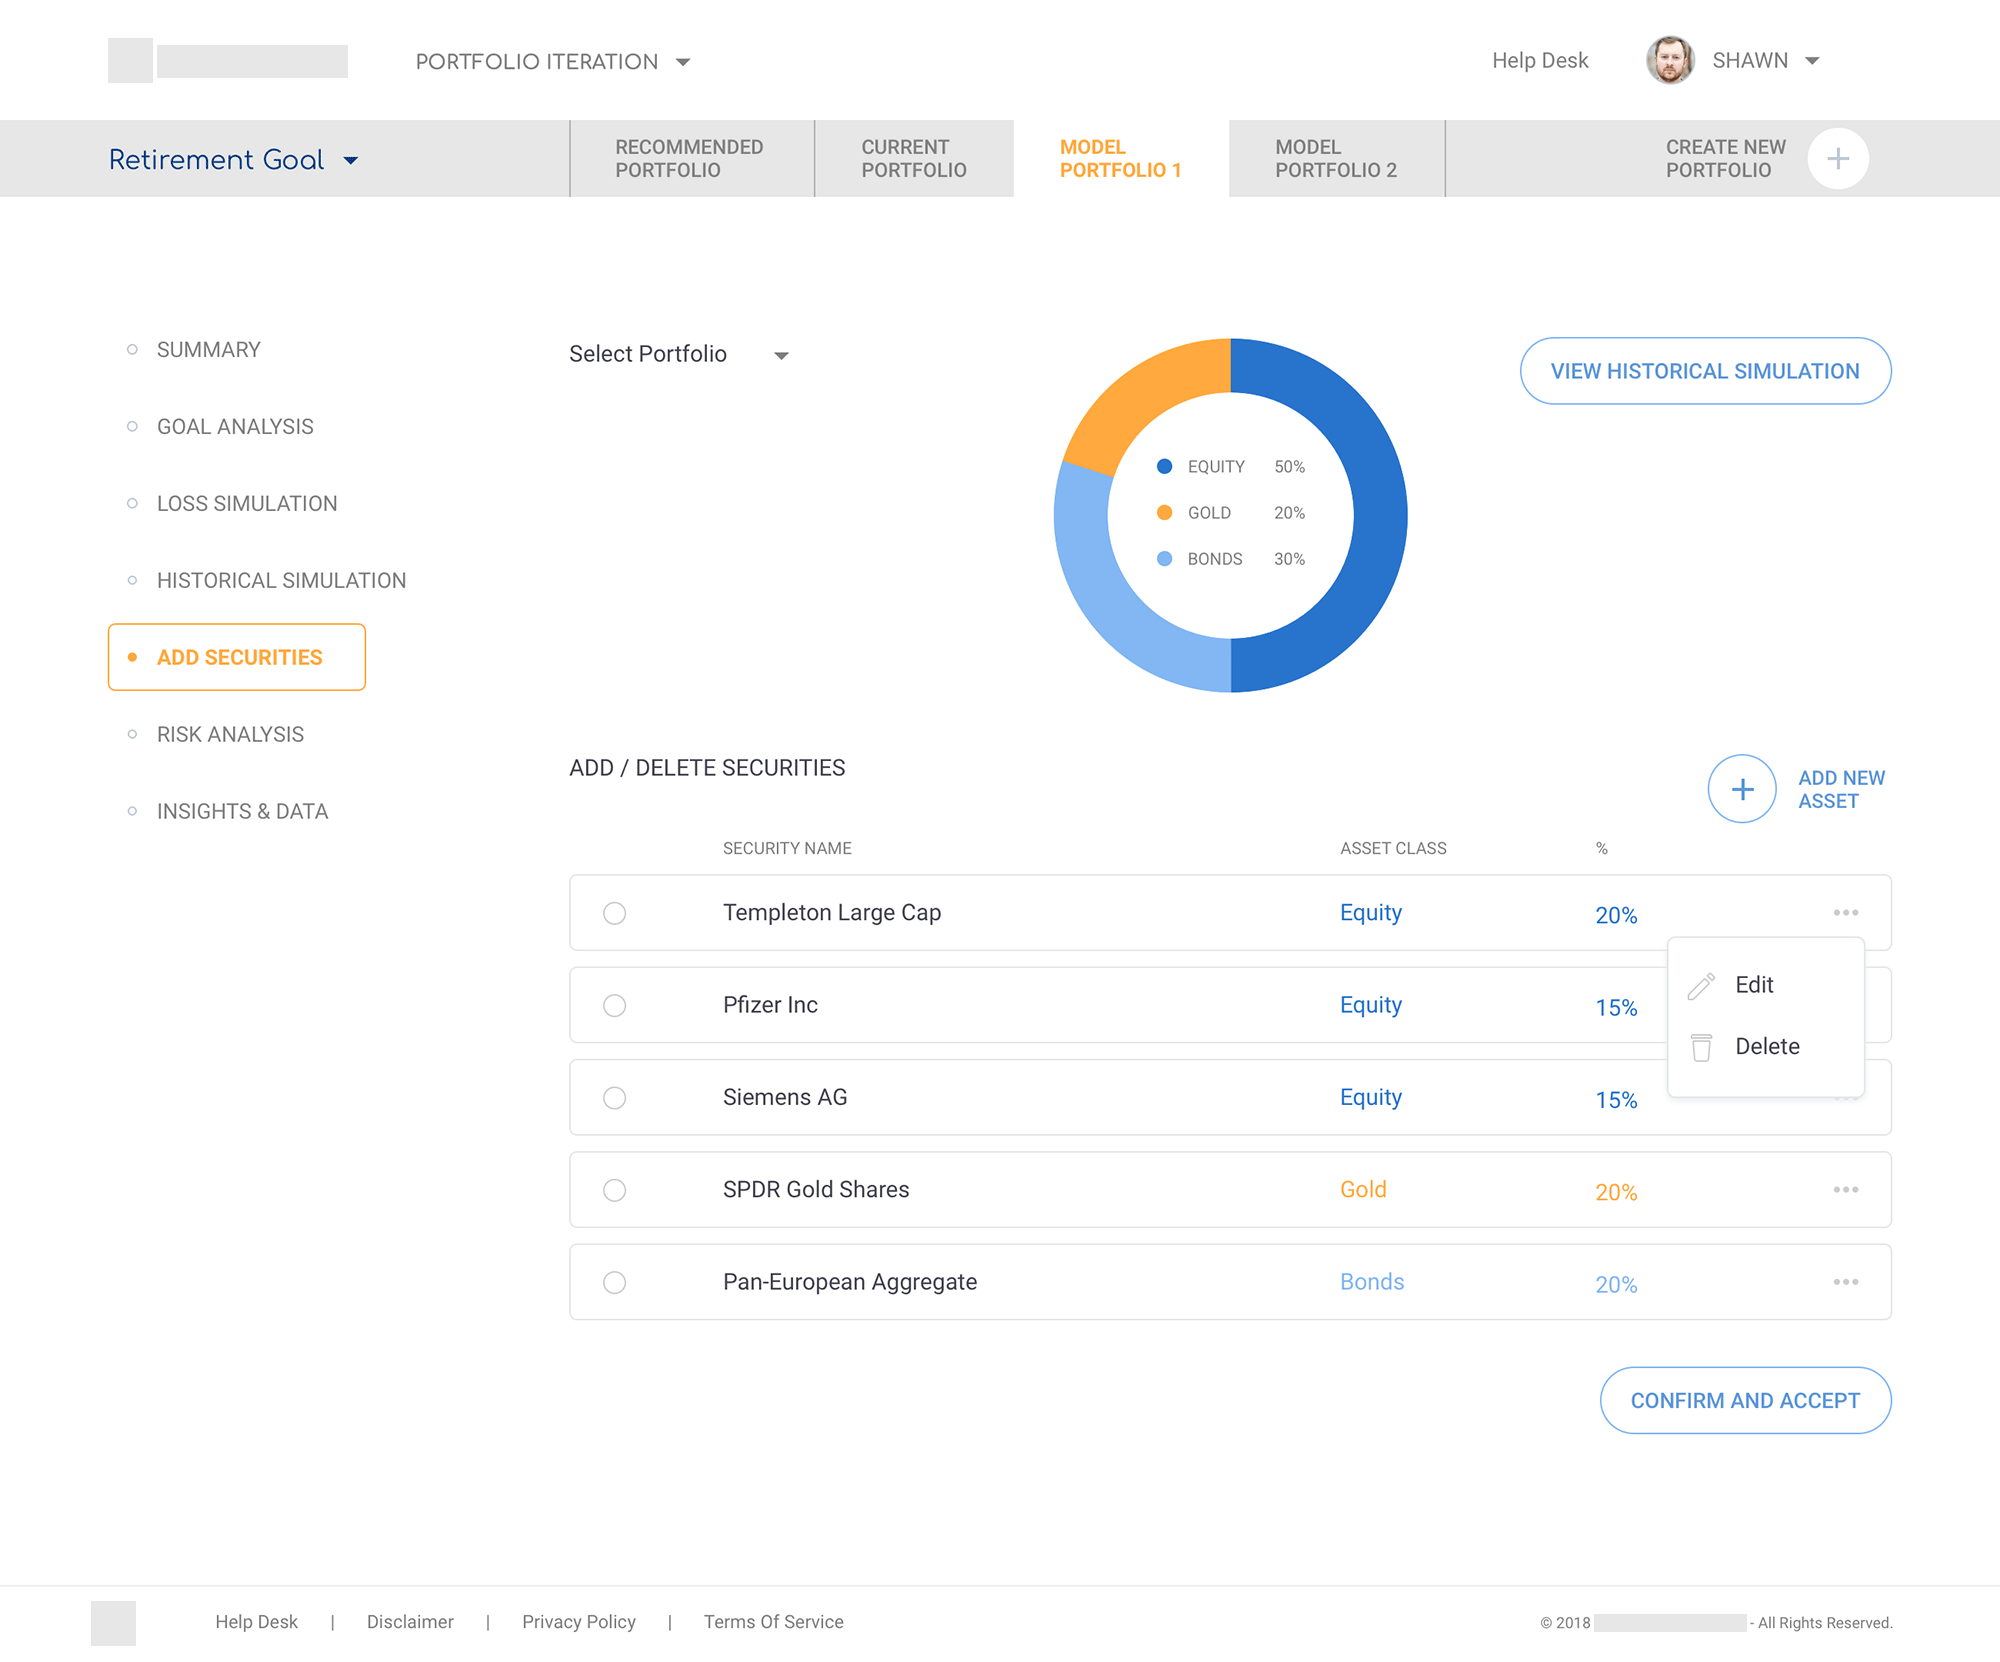Click the plus icon on Create New Portfolio
Image resolution: width=2000 pixels, height=1662 pixels.
tap(1838, 158)
